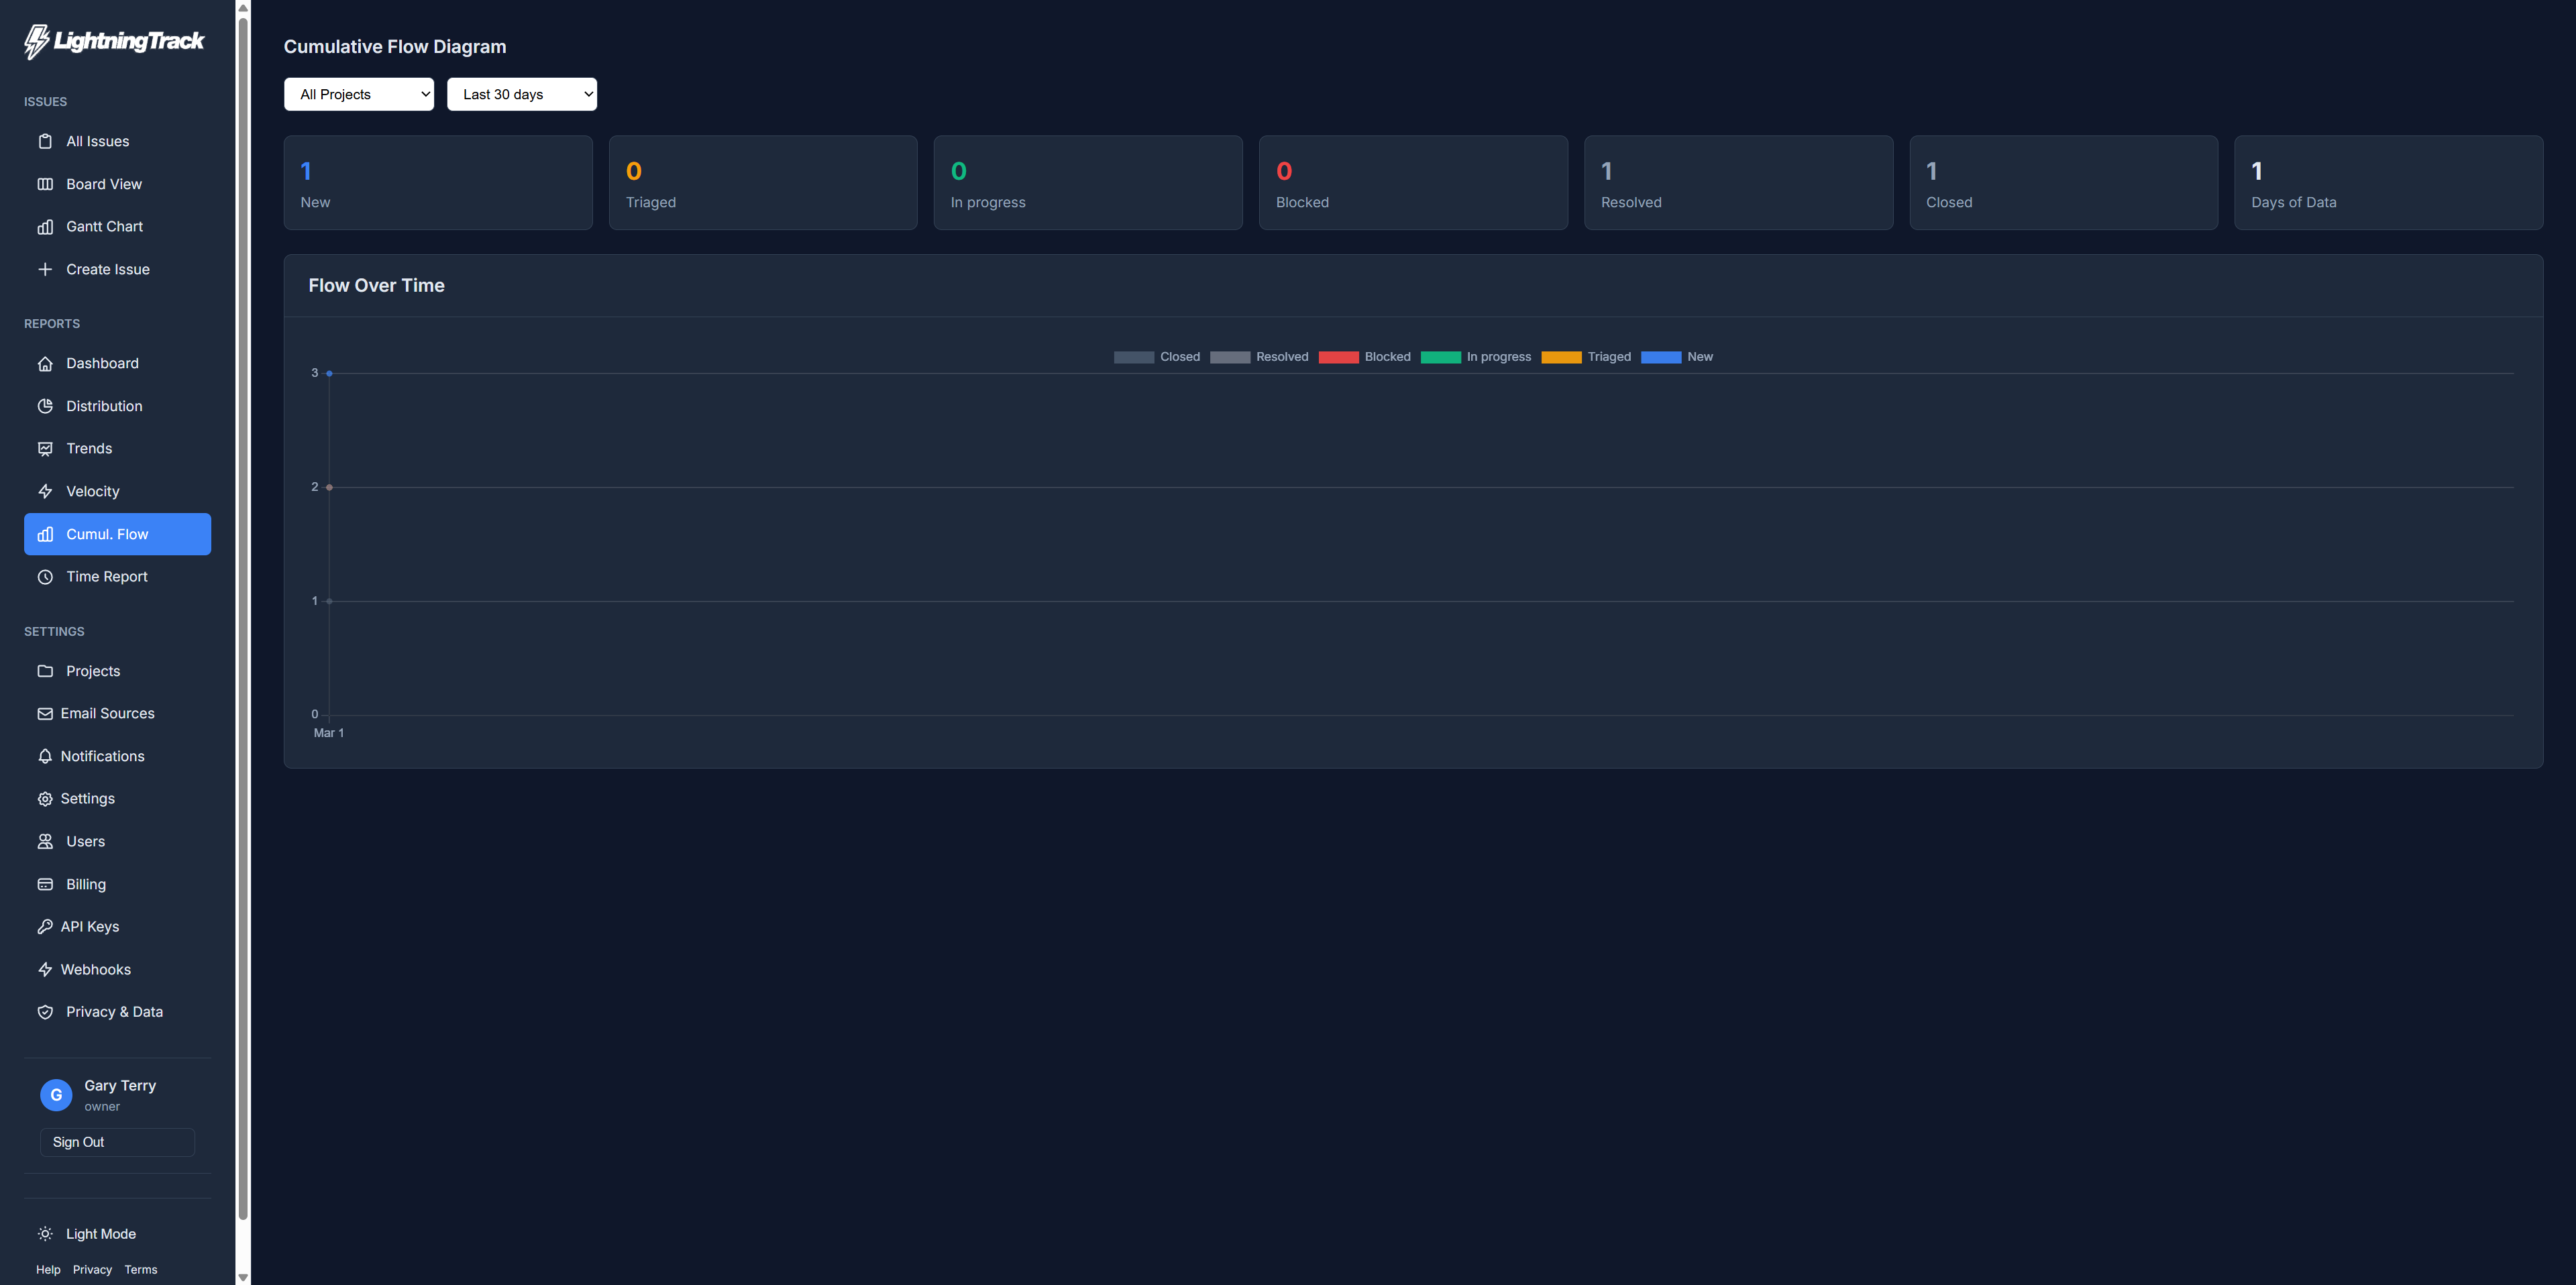Open the Board View menu item
Image resolution: width=2576 pixels, height=1285 pixels.
(x=104, y=184)
